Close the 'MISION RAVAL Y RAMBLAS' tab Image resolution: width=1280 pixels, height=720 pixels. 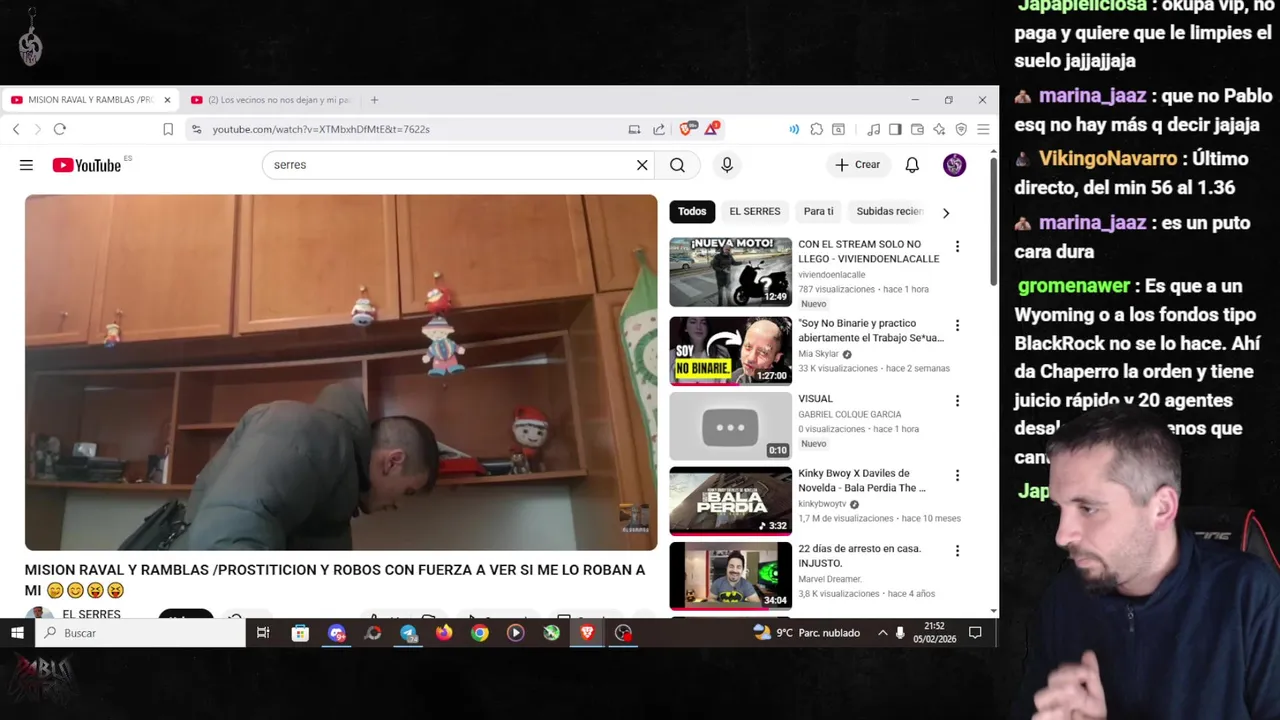(167, 100)
